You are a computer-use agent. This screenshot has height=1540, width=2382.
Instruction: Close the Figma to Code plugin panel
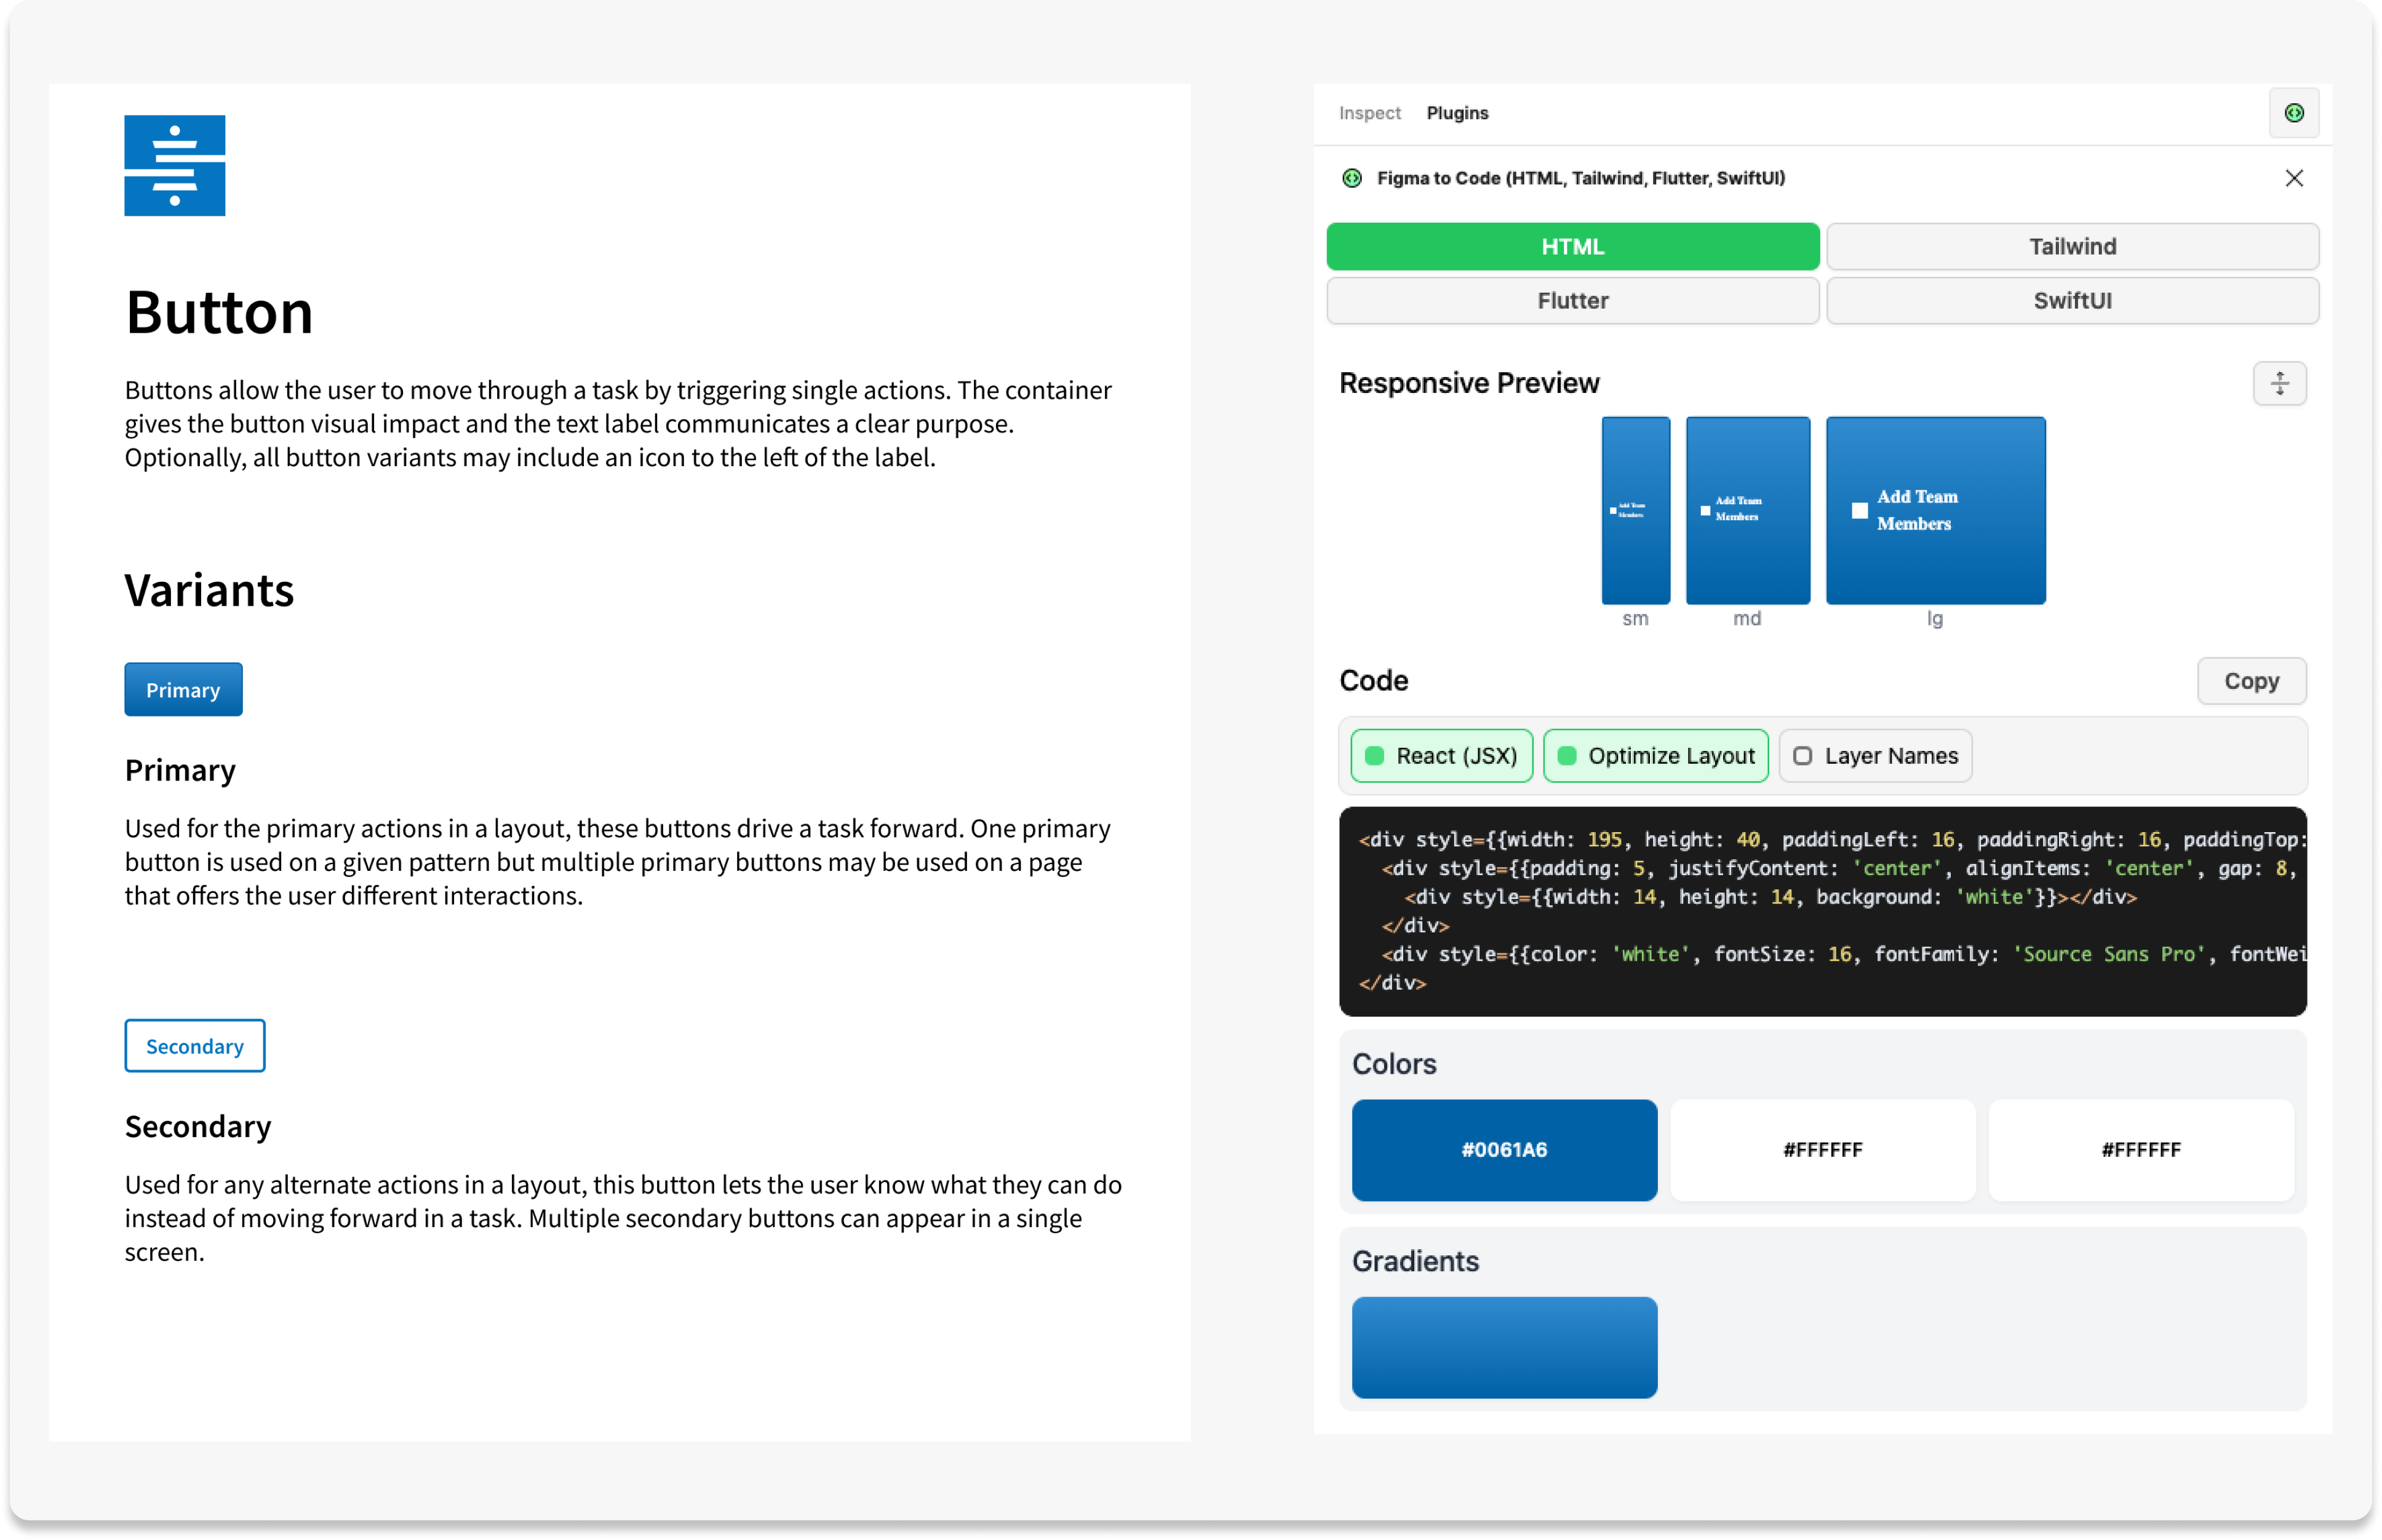[2294, 178]
